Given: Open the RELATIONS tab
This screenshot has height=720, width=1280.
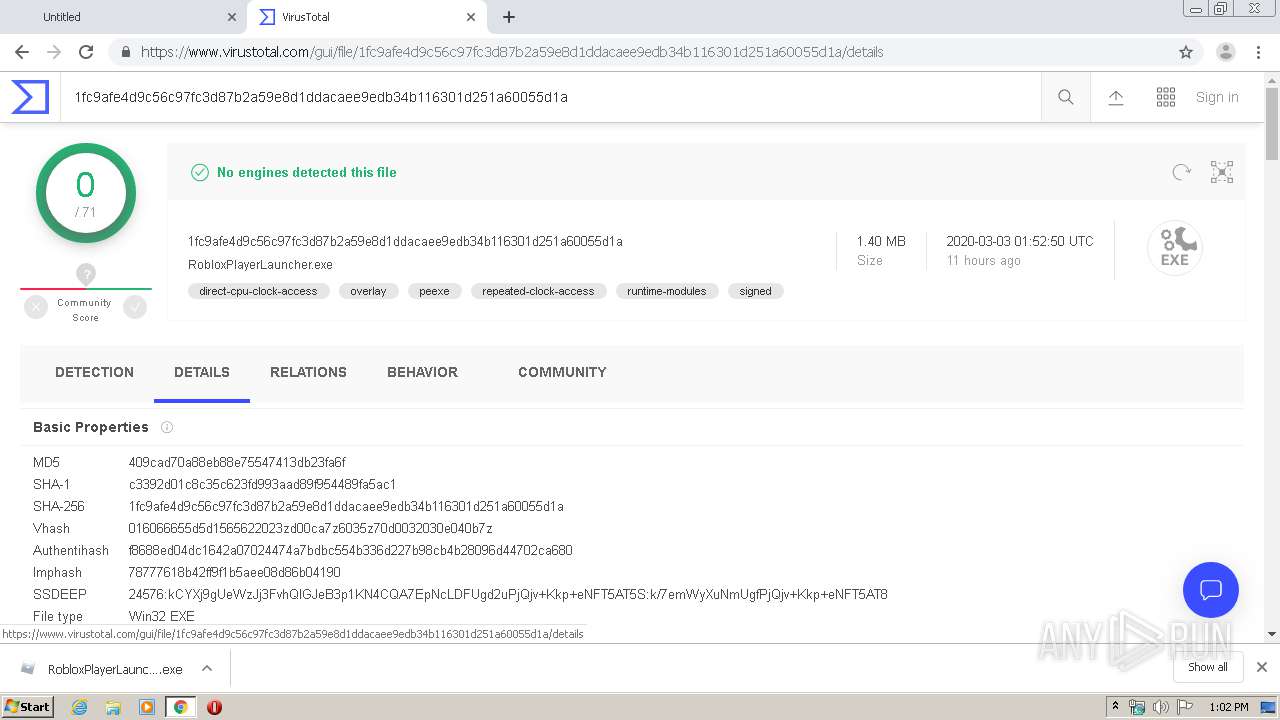Looking at the screenshot, I should point(308,372).
